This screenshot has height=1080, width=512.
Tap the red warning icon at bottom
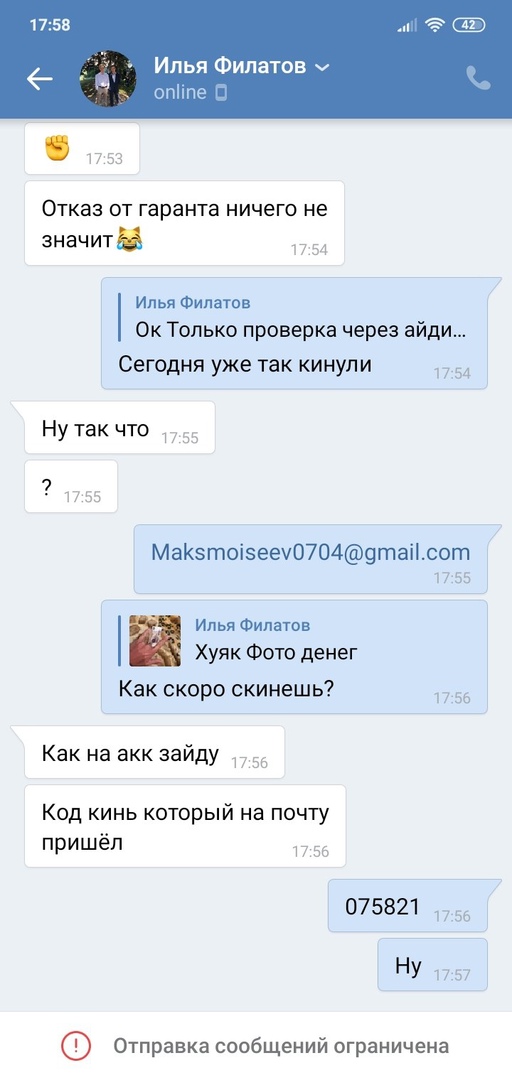(76, 1047)
